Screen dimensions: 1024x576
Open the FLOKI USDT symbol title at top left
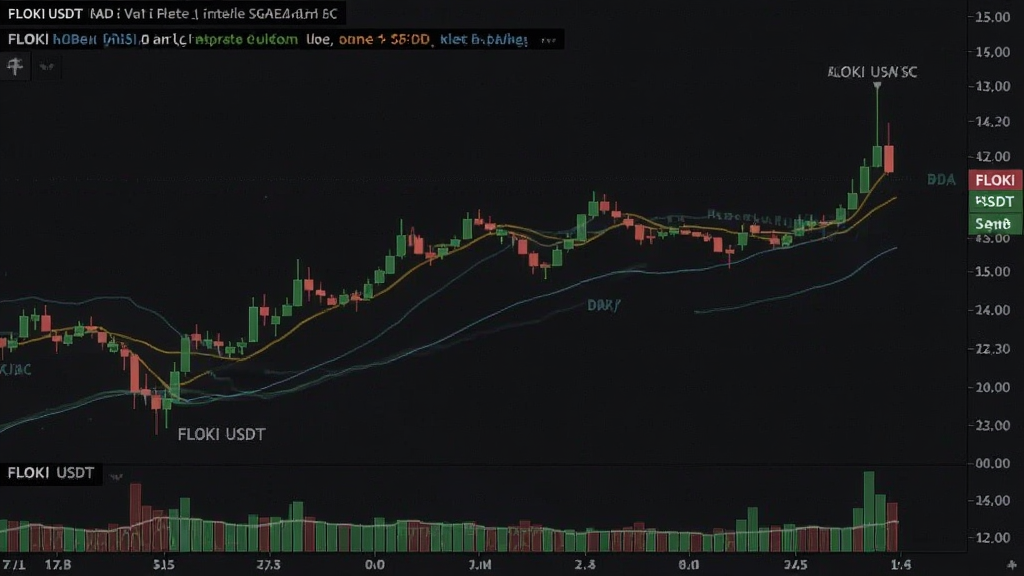pos(45,14)
